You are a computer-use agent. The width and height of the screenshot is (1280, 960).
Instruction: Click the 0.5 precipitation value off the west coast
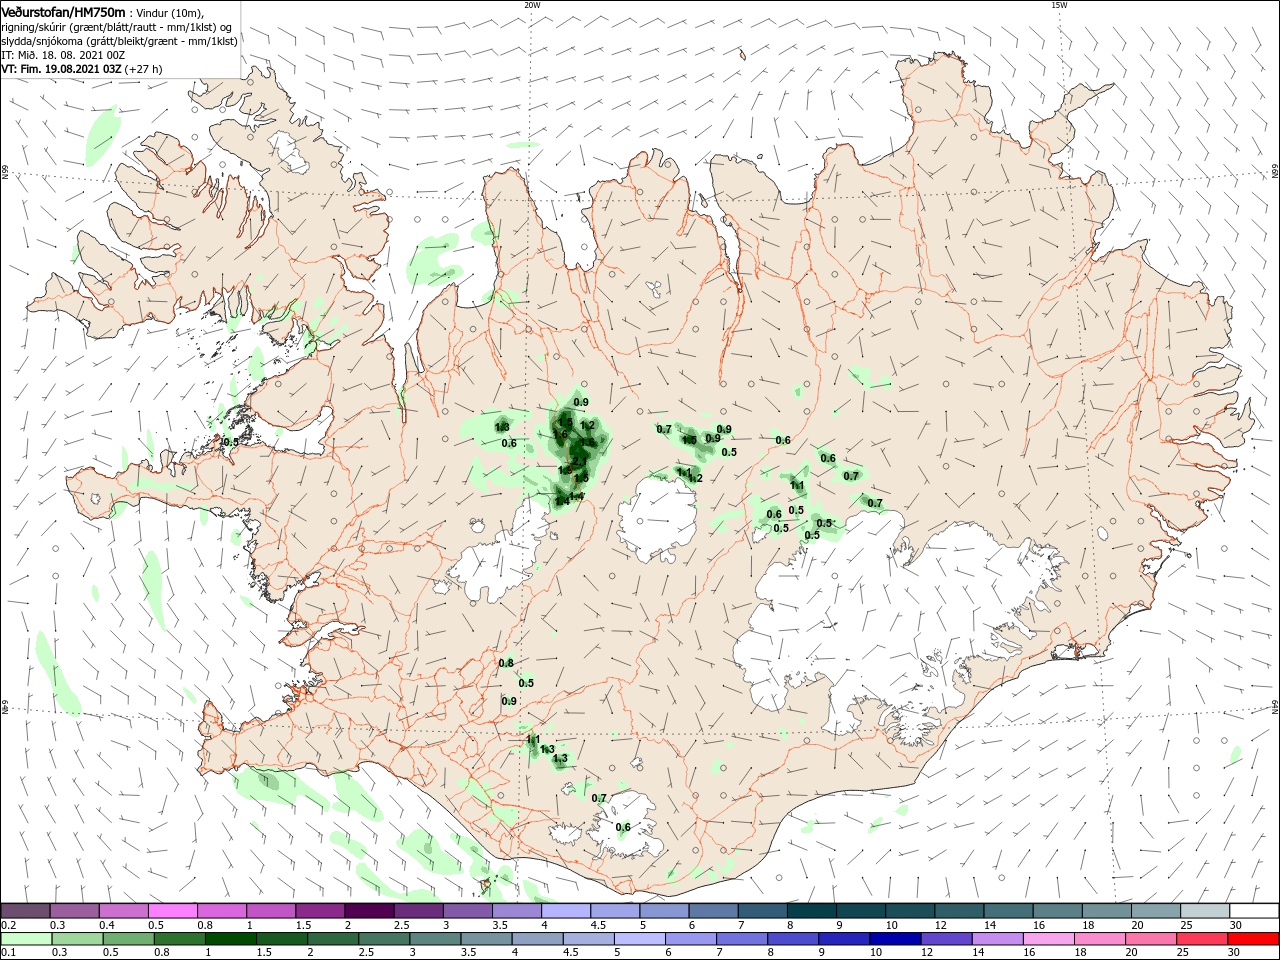pos(230,442)
